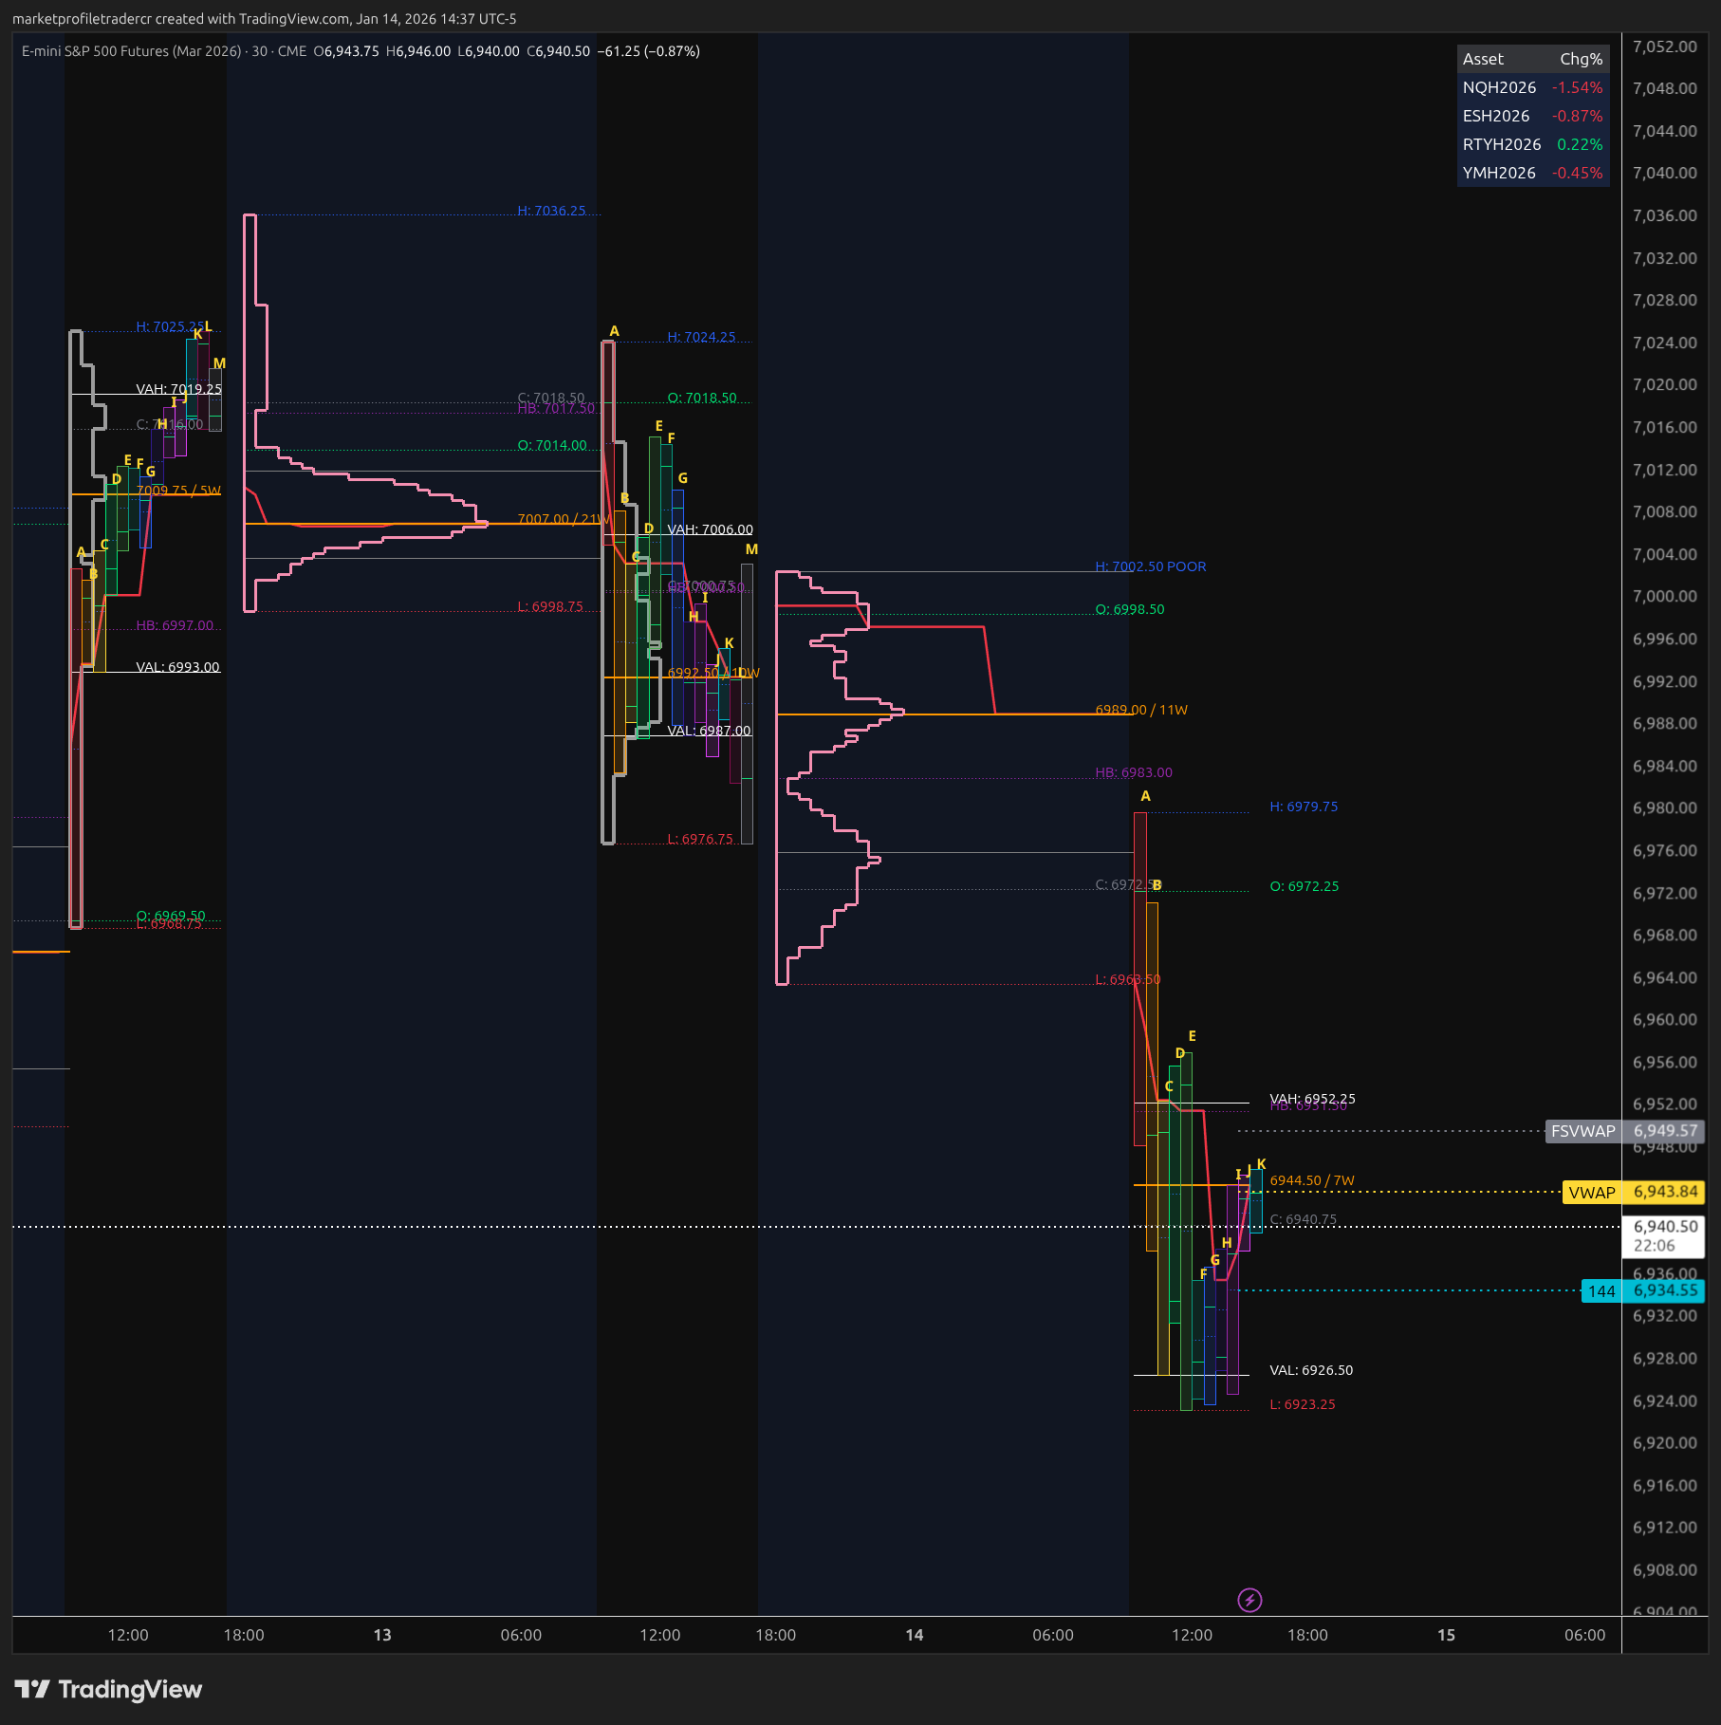1721x1725 pixels.
Task: Click the L: 6998.75 low label
Action: [x=550, y=606]
